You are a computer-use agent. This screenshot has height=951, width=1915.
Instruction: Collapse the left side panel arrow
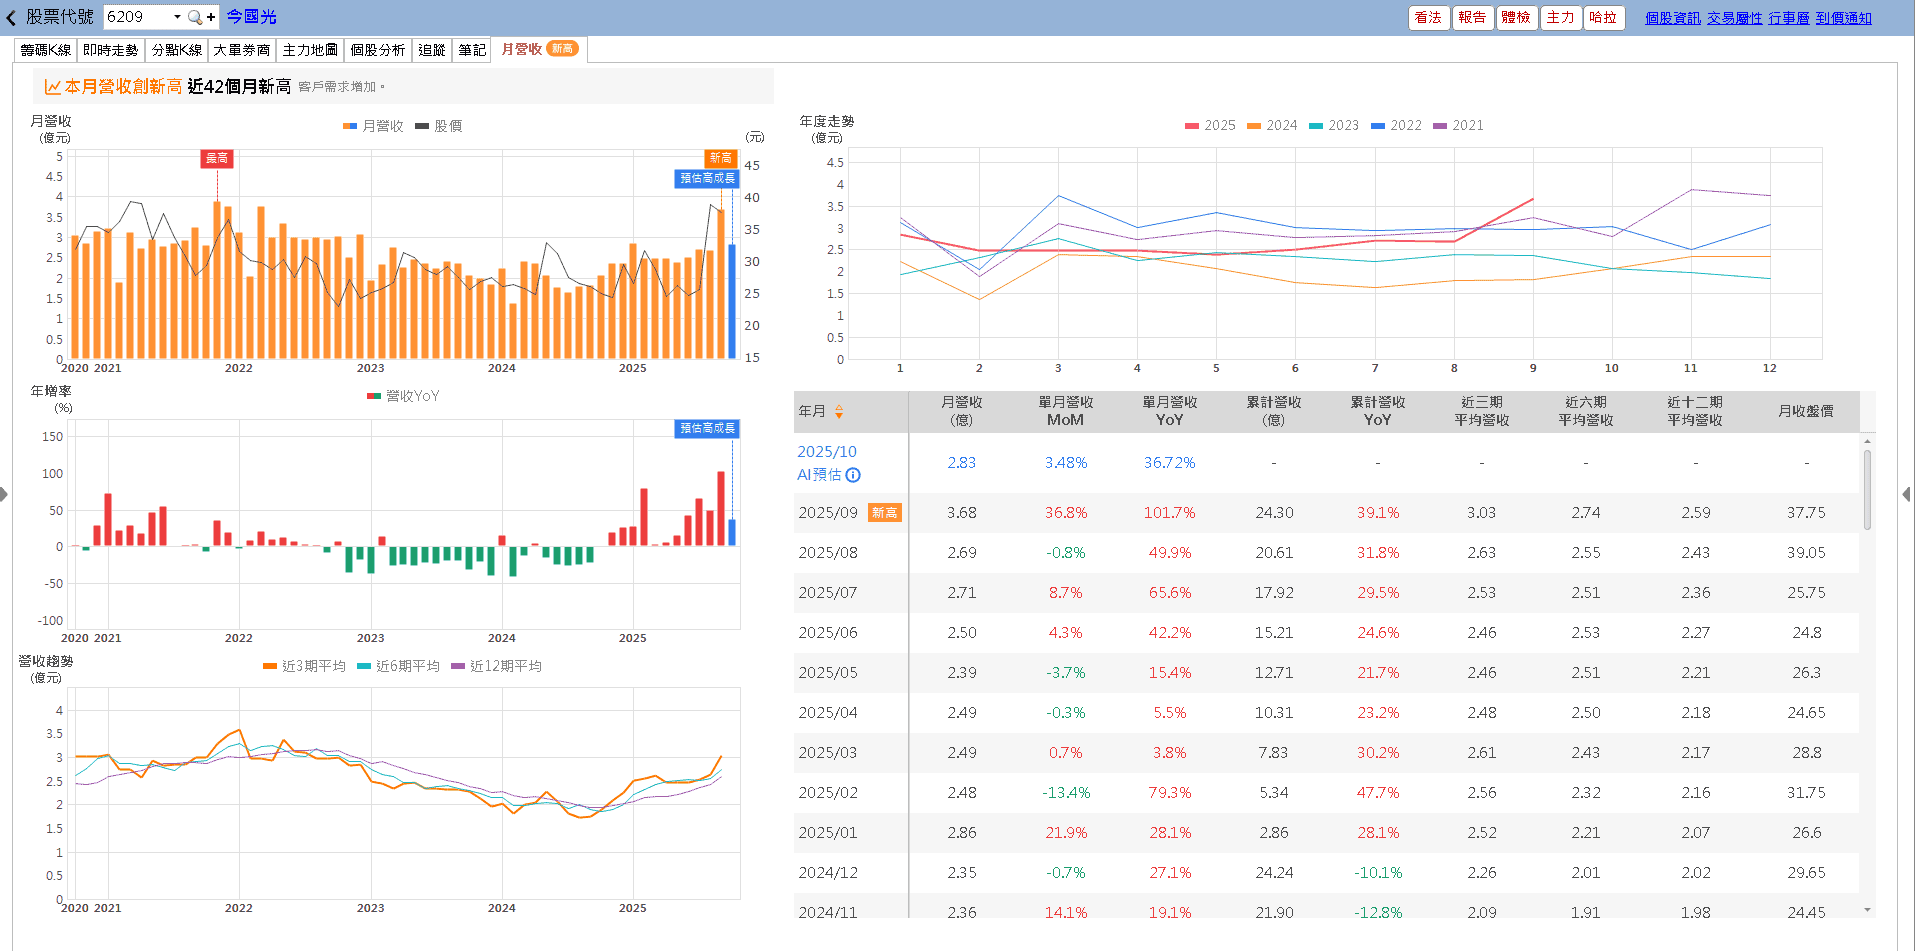[x=4, y=494]
